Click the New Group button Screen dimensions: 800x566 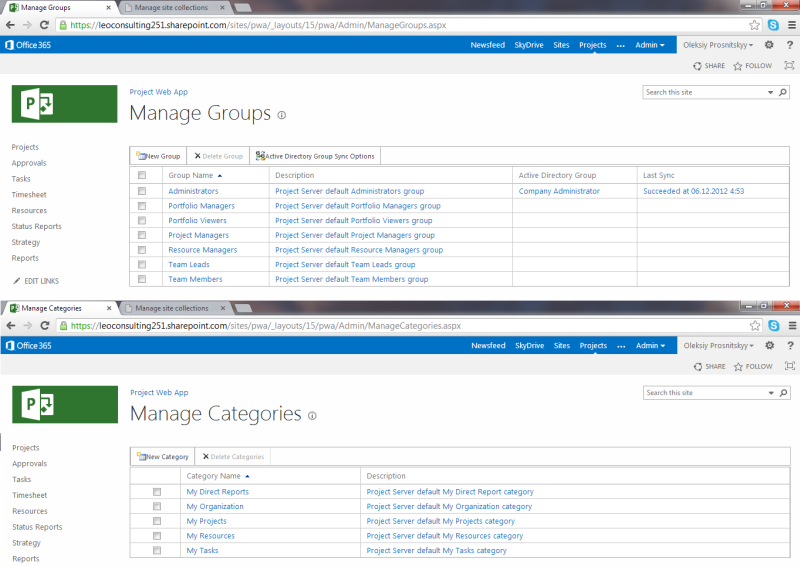click(x=158, y=156)
